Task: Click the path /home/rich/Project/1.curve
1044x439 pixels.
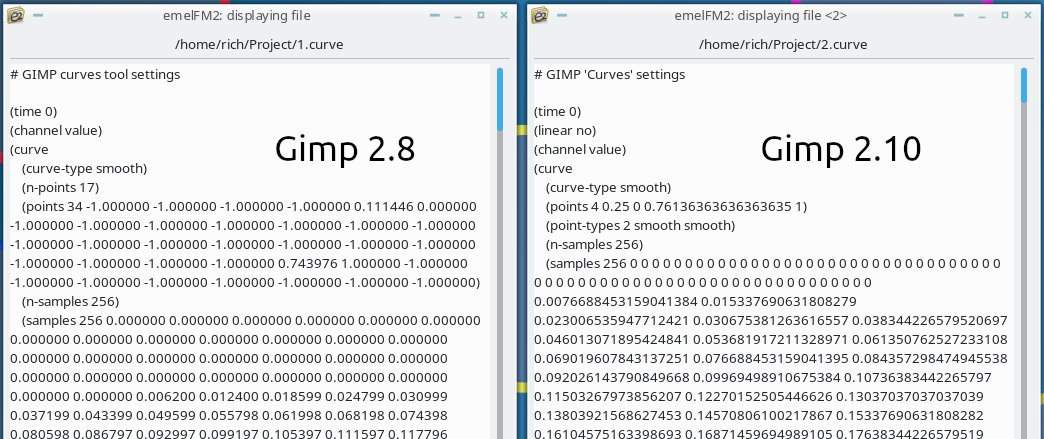Action: [x=259, y=45]
